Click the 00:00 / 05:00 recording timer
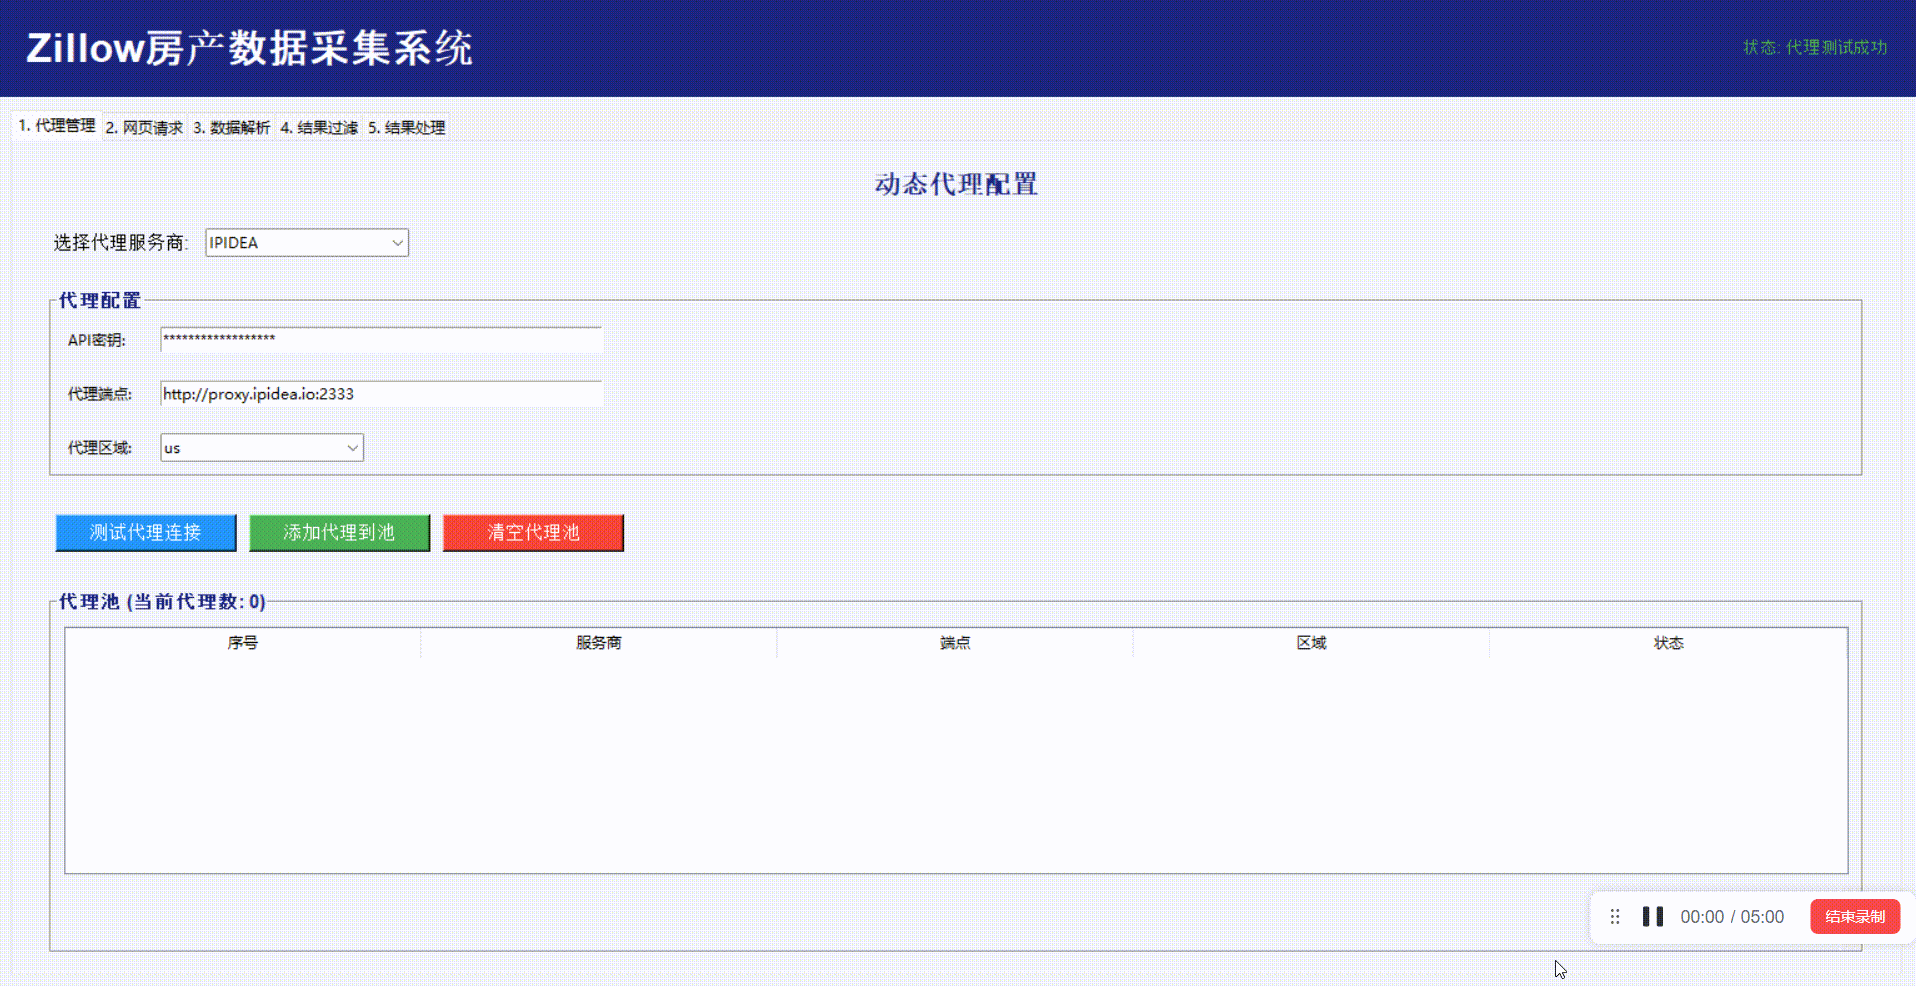The image size is (1916, 986). [1732, 917]
